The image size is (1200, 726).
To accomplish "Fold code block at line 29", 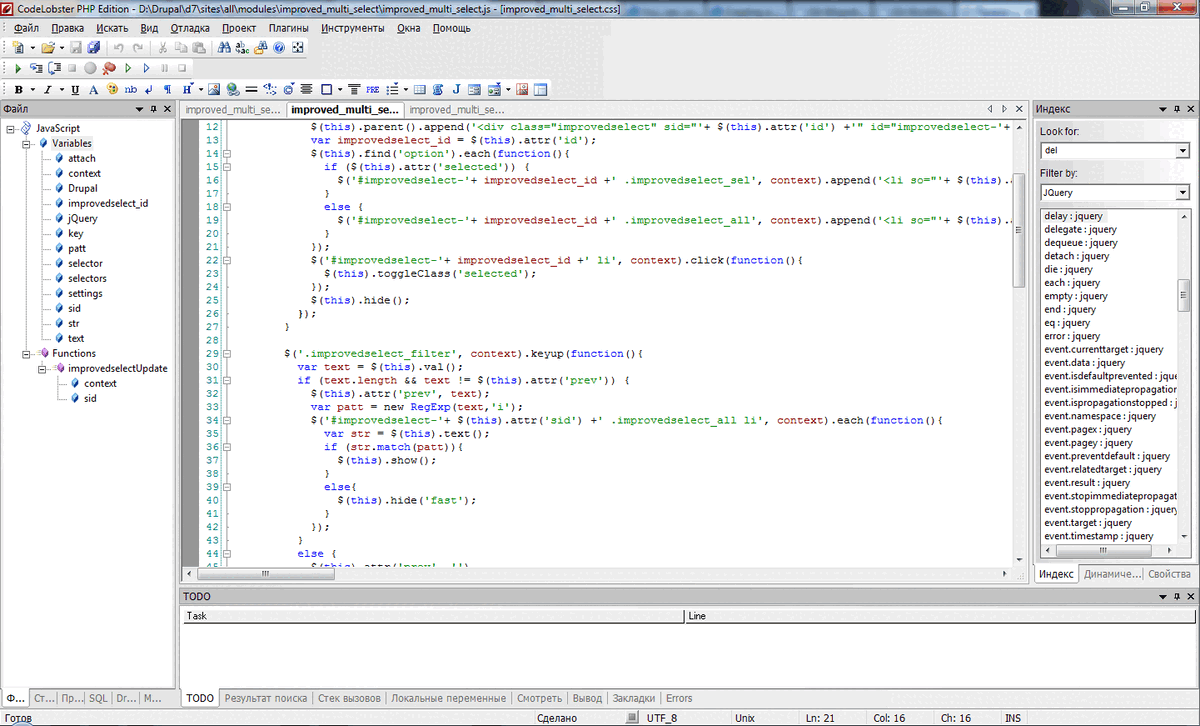I will pos(227,353).
